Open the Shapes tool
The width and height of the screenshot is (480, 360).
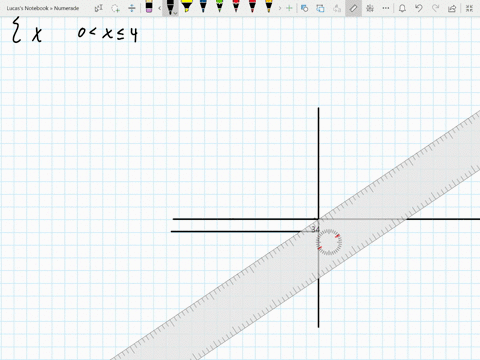(304, 8)
